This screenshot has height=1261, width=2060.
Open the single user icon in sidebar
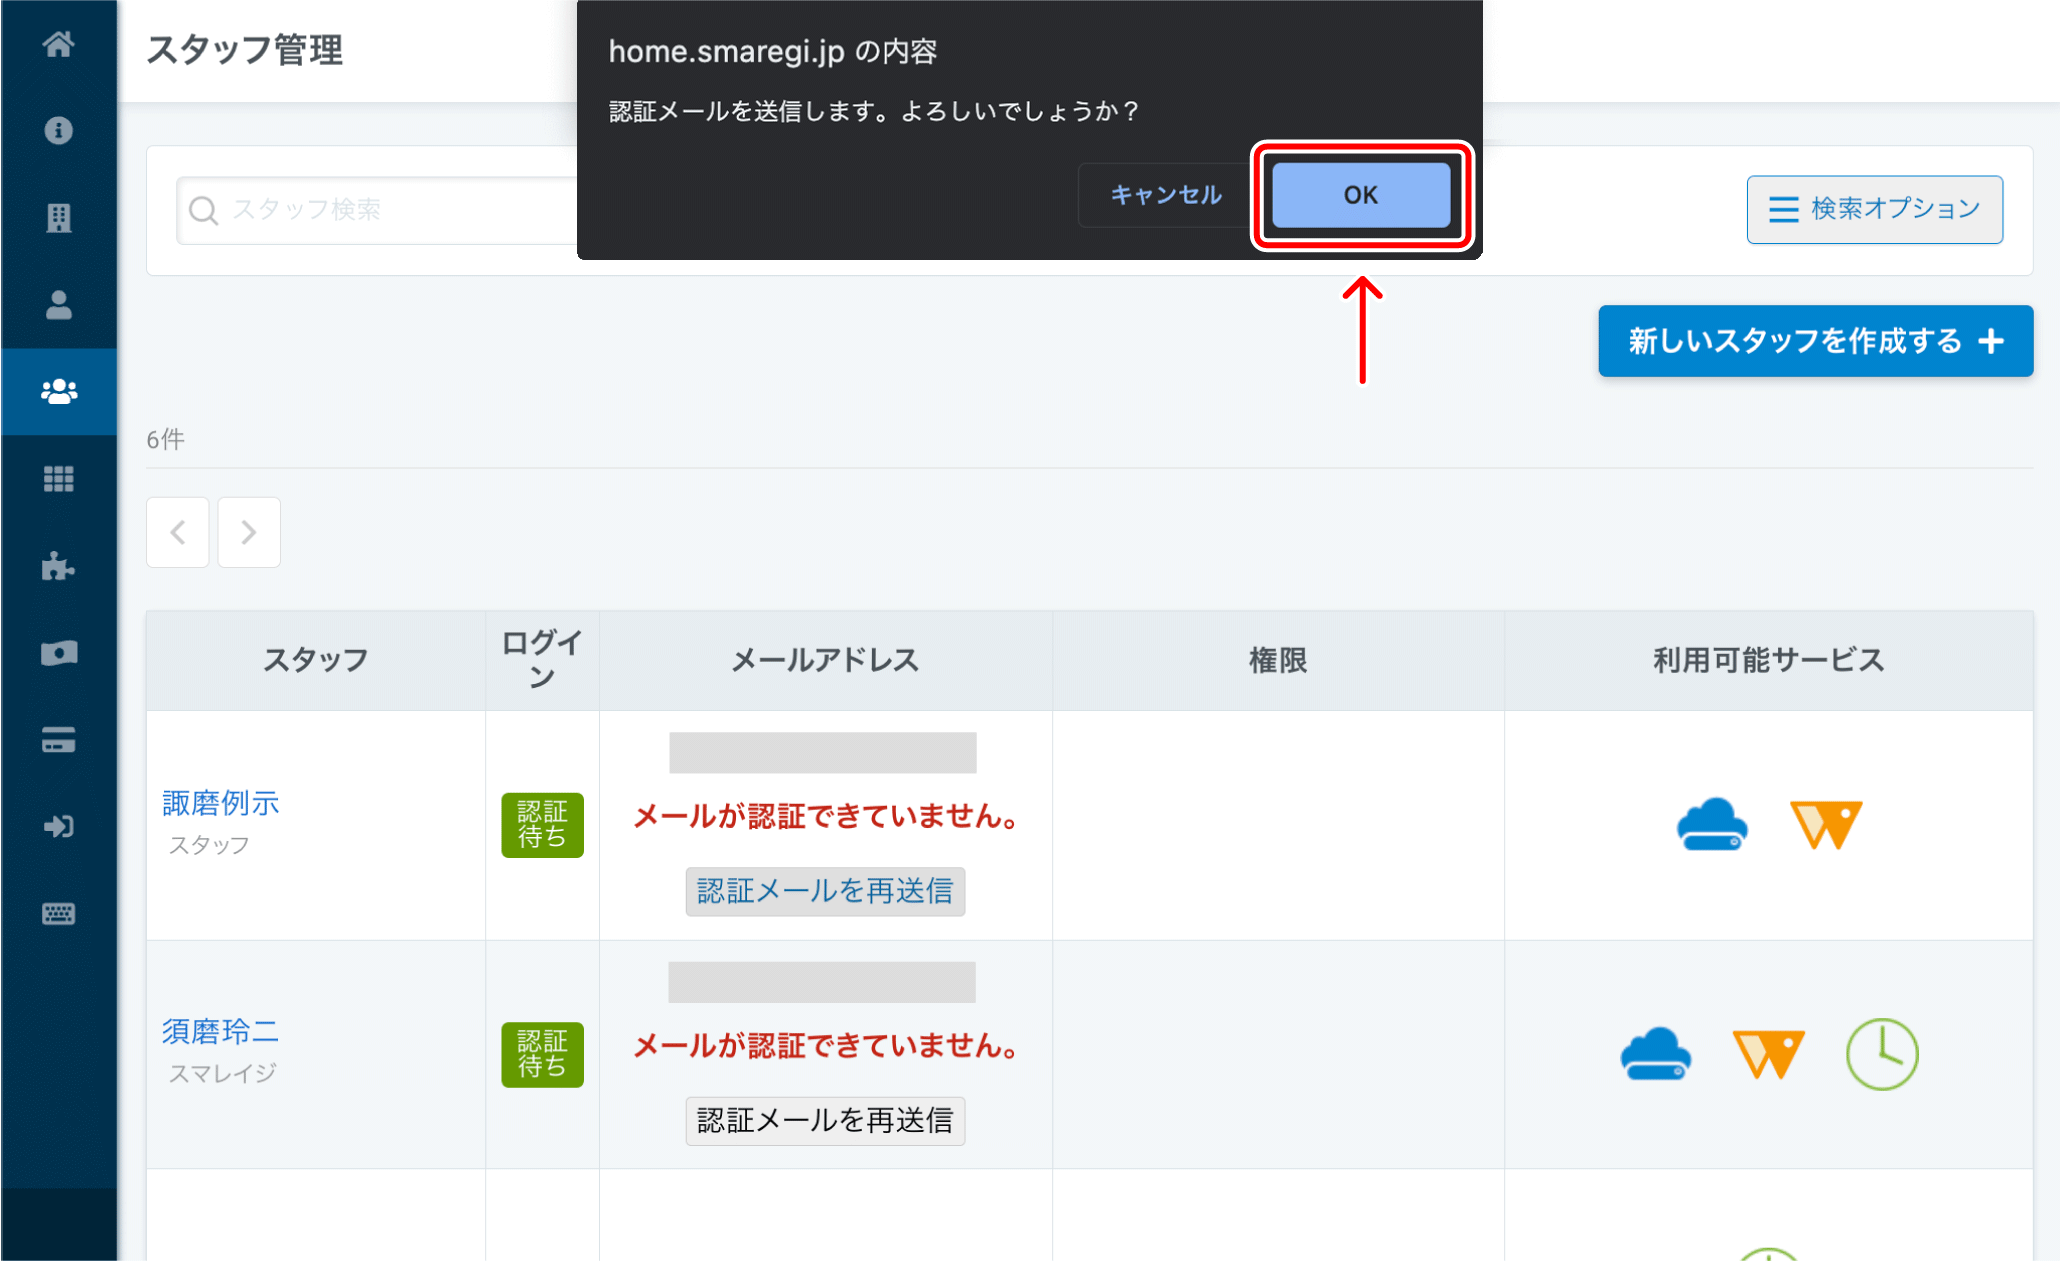coord(58,305)
